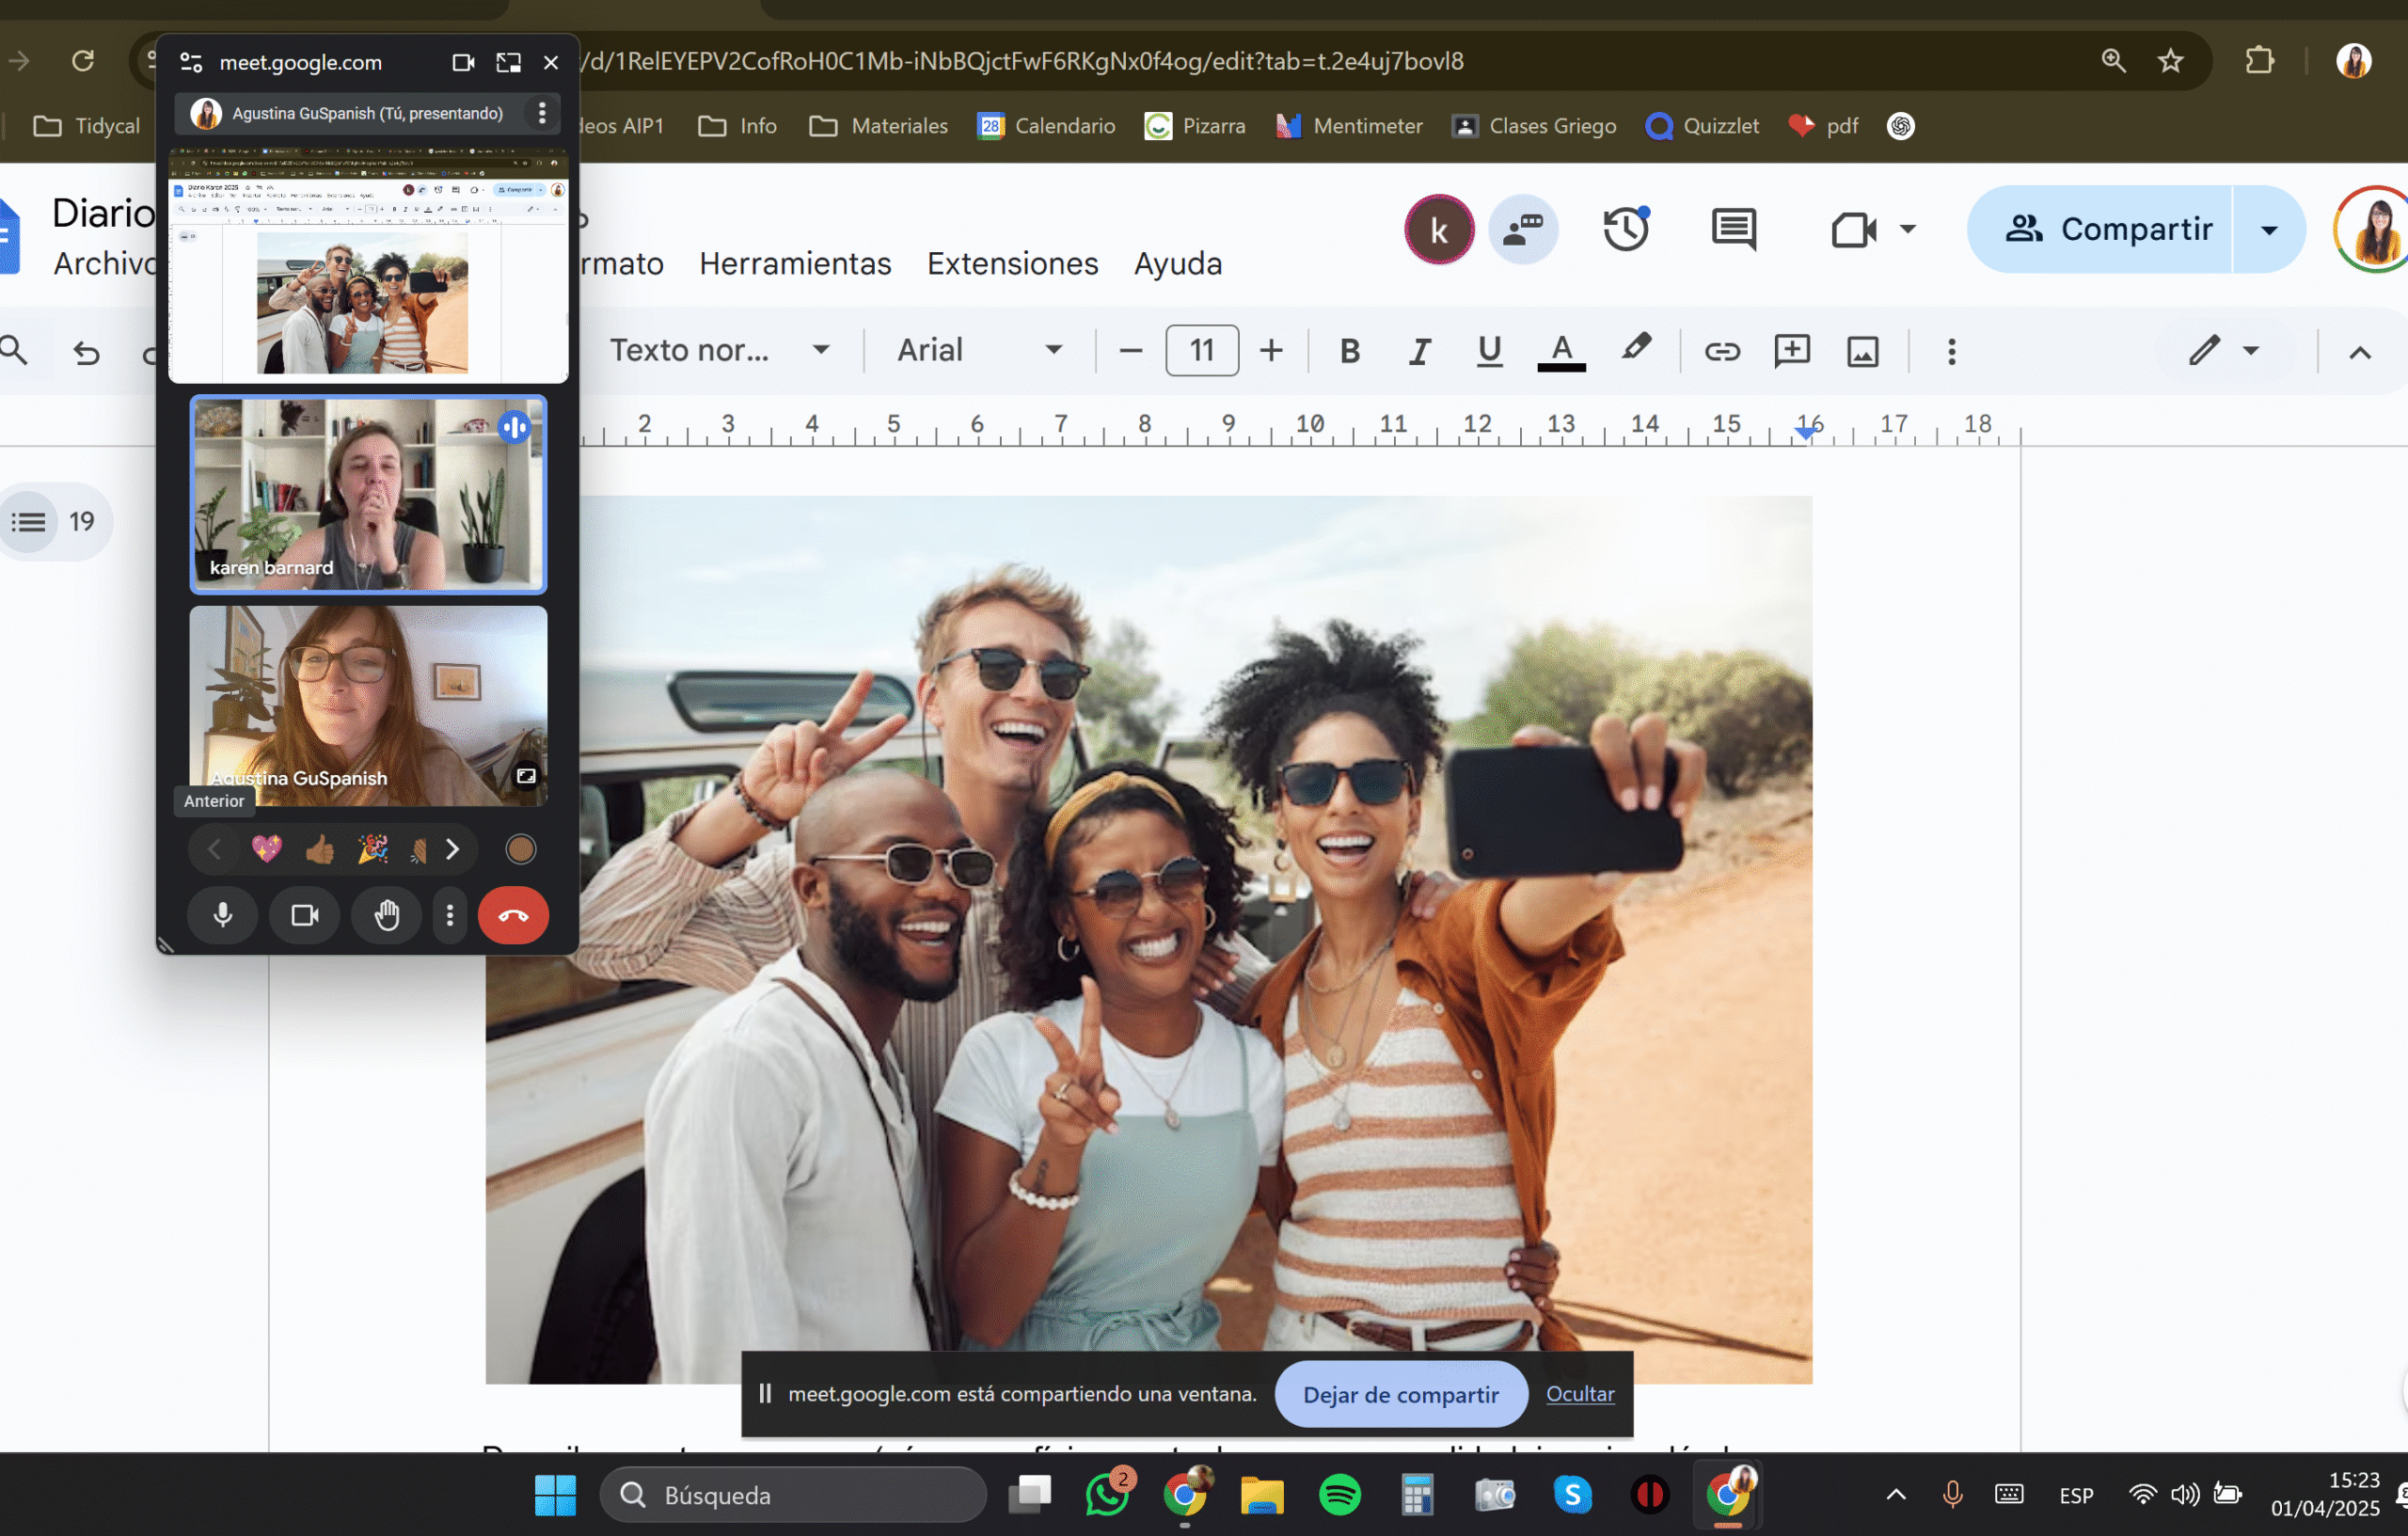This screenshot has height=1536, width=2408.
Task: Insert a link using the toolbar icon
Action: (1722, 351)
